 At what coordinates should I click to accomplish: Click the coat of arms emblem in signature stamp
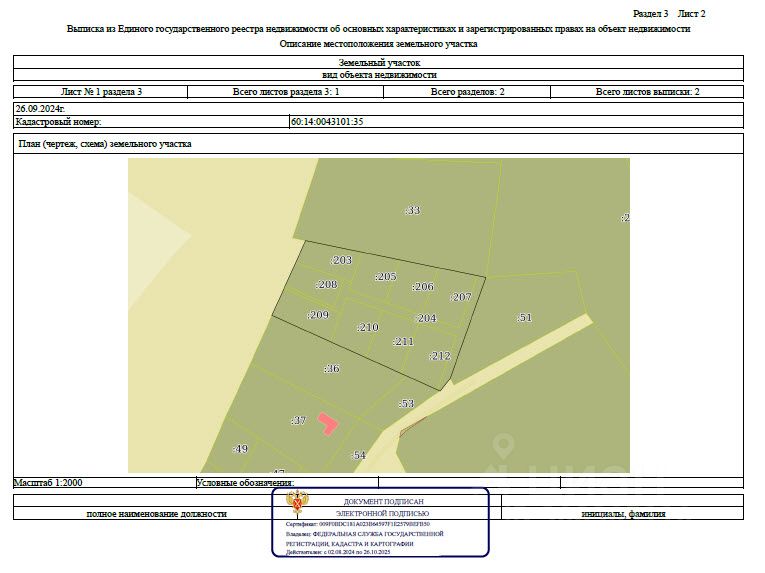click(297, 504)
